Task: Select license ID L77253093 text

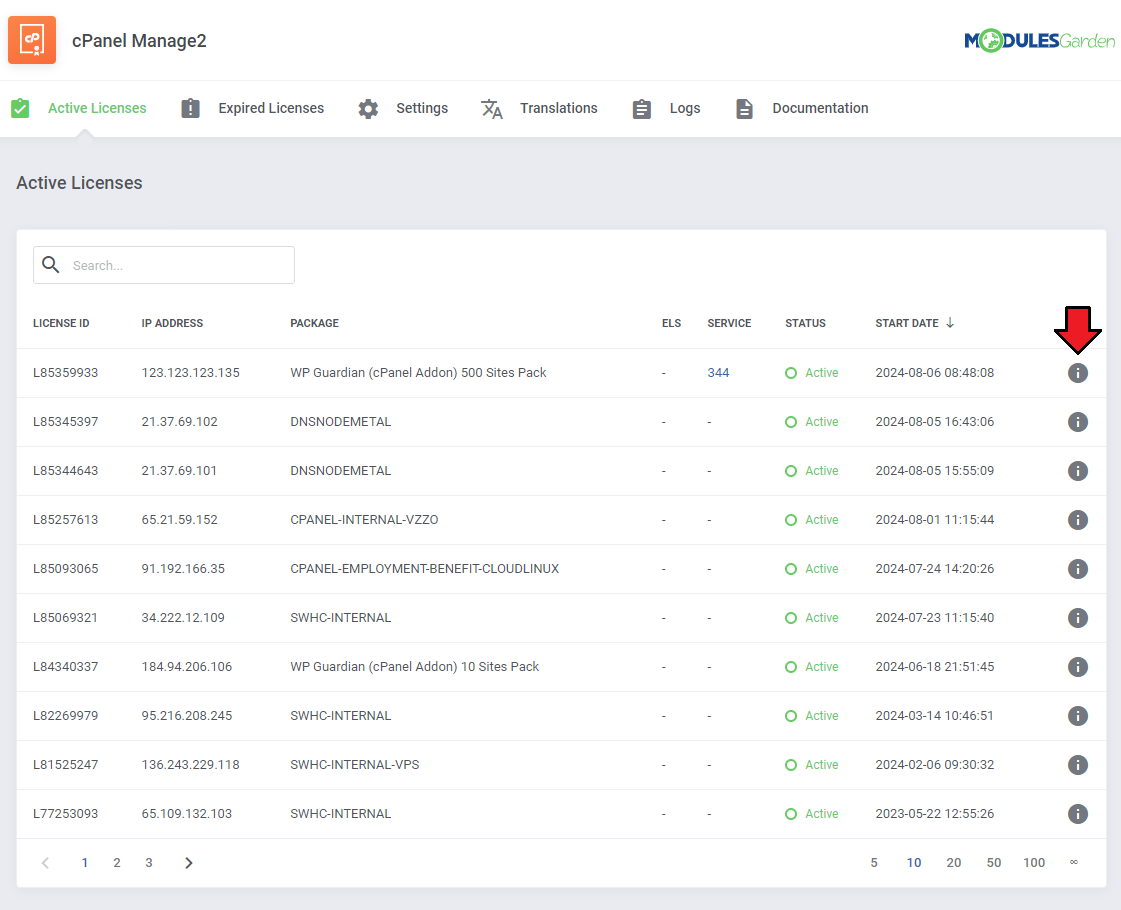Action: click(x=65, y=813)
